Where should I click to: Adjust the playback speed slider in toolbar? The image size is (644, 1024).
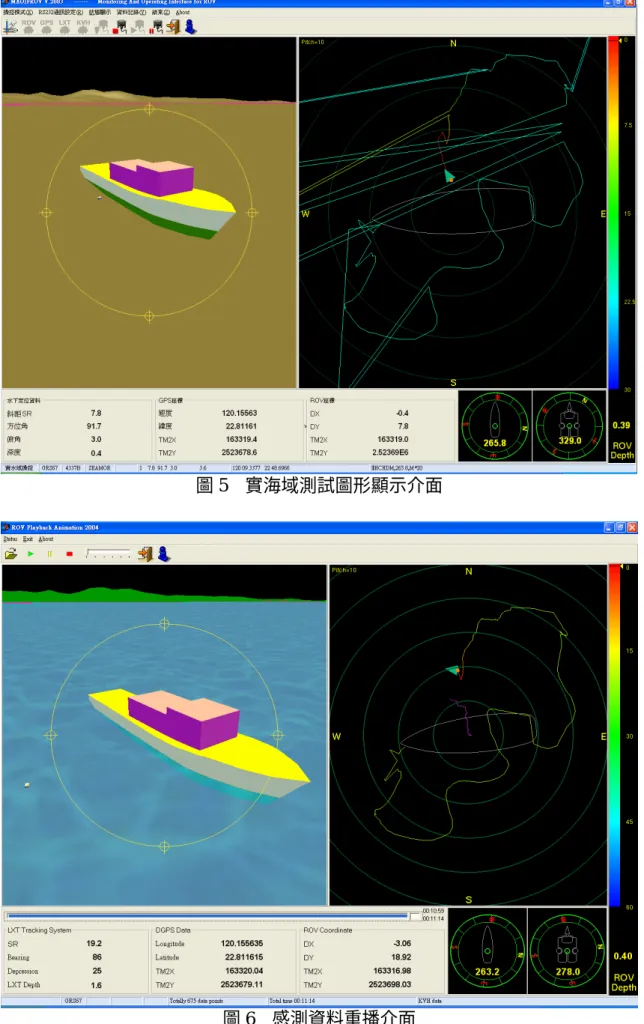[108, 554]
